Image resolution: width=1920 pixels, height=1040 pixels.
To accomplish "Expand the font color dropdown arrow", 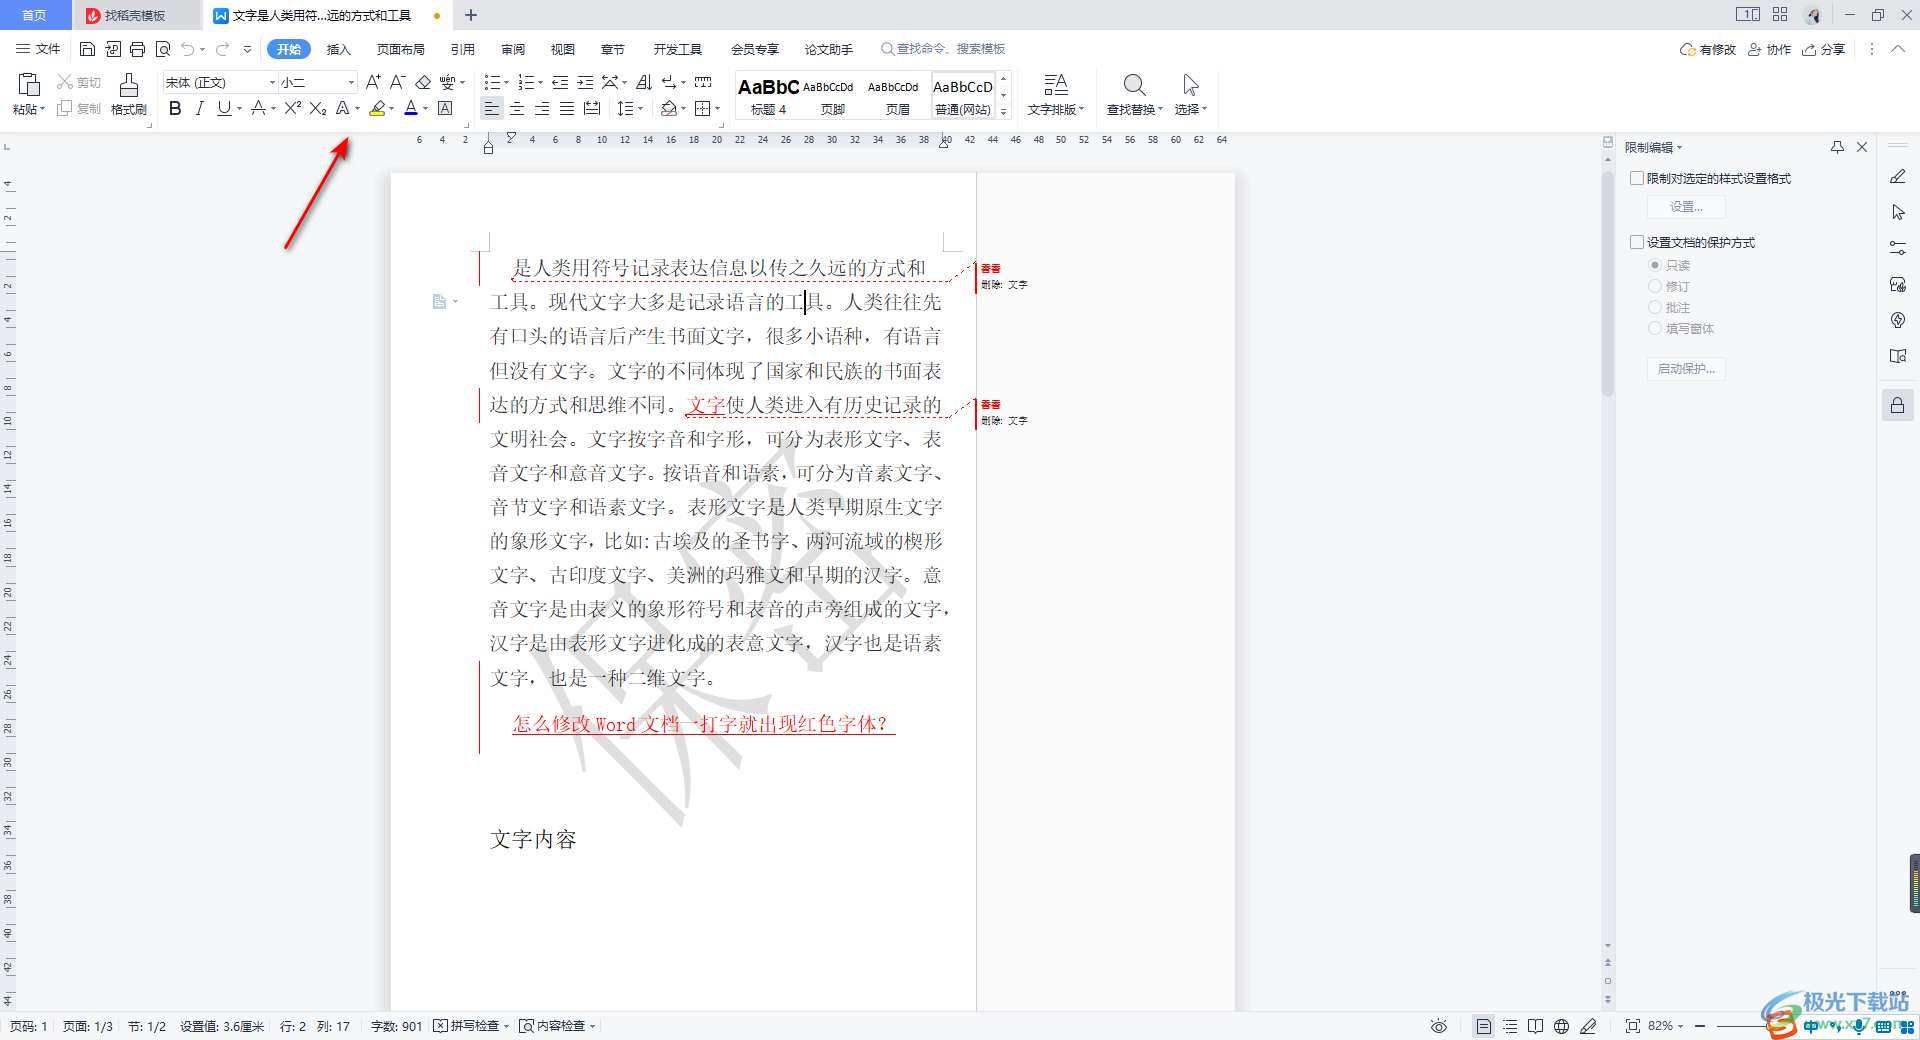I will (426, 109).
